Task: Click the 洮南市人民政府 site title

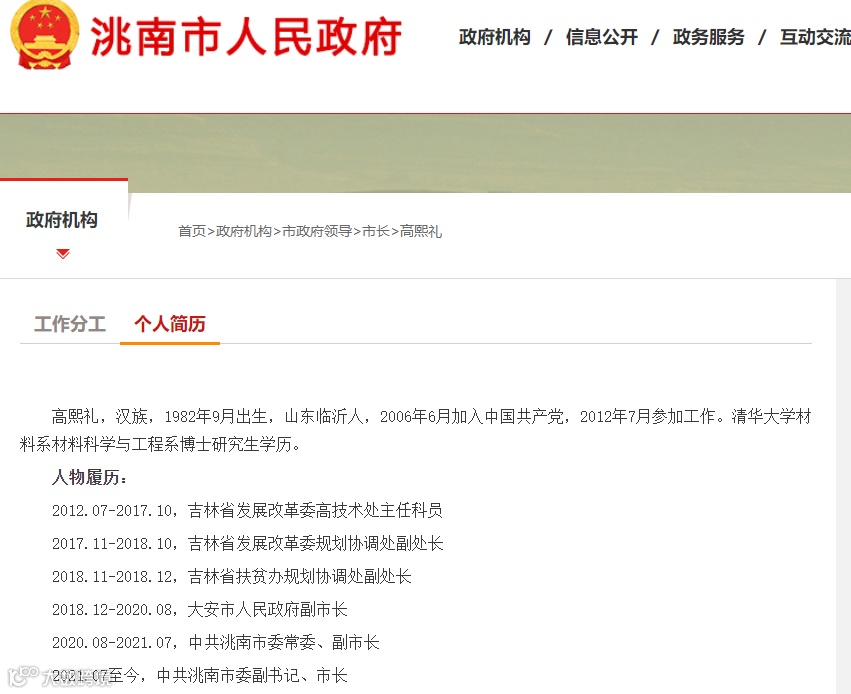Action: [246, 37]
